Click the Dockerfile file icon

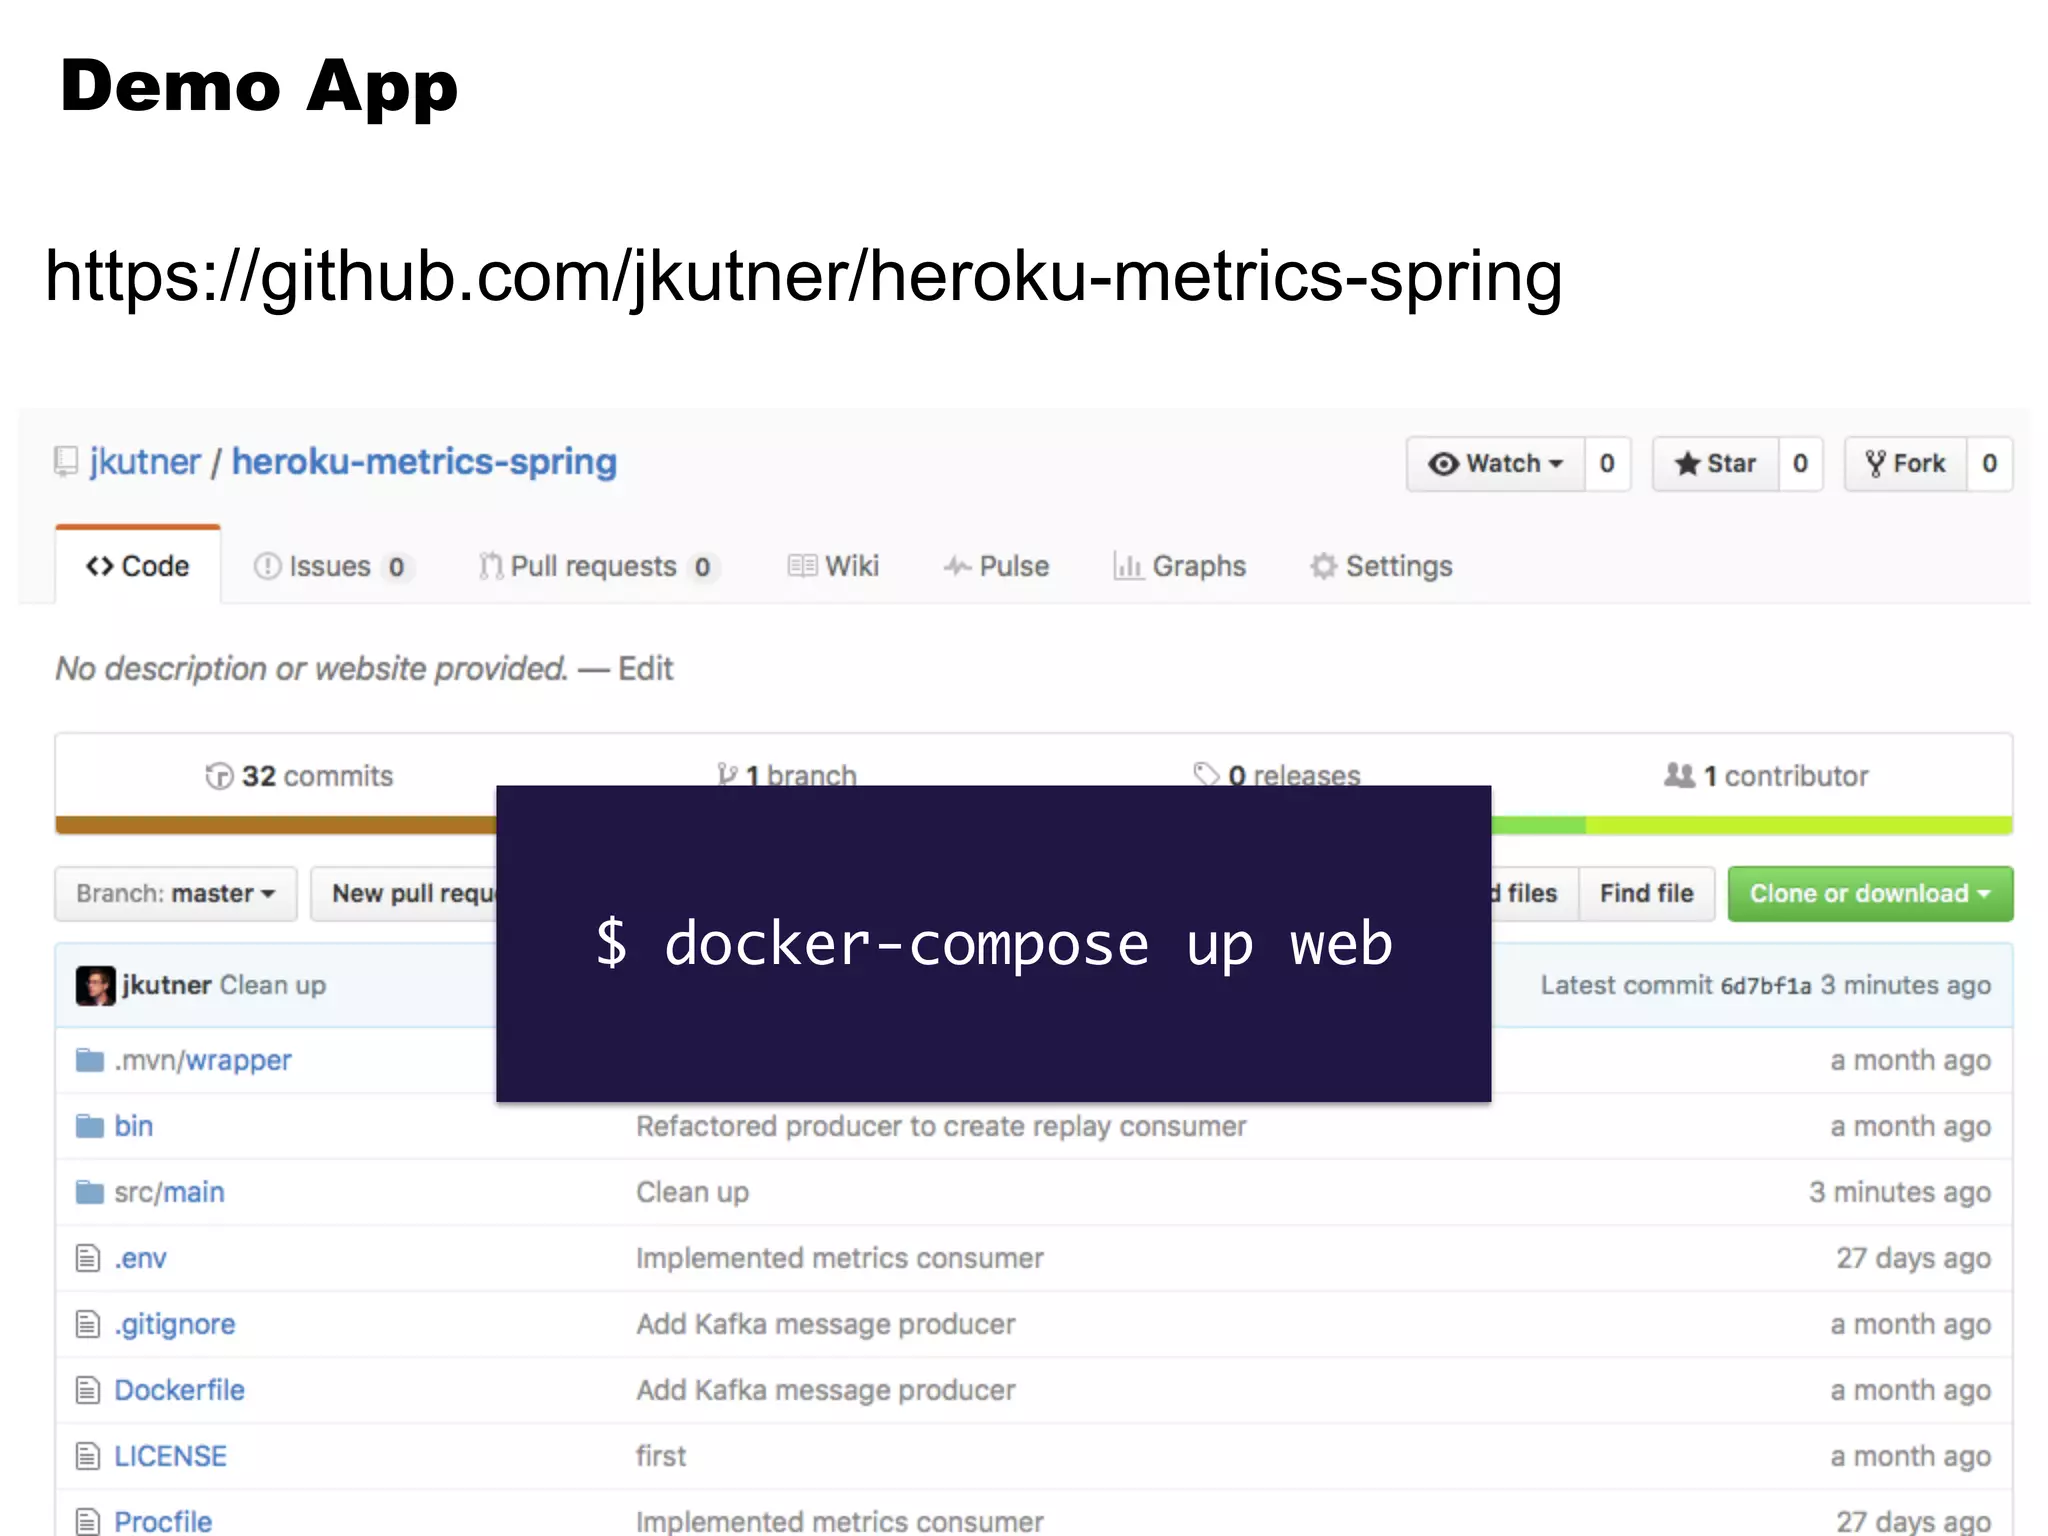[x=88, y=1390]
